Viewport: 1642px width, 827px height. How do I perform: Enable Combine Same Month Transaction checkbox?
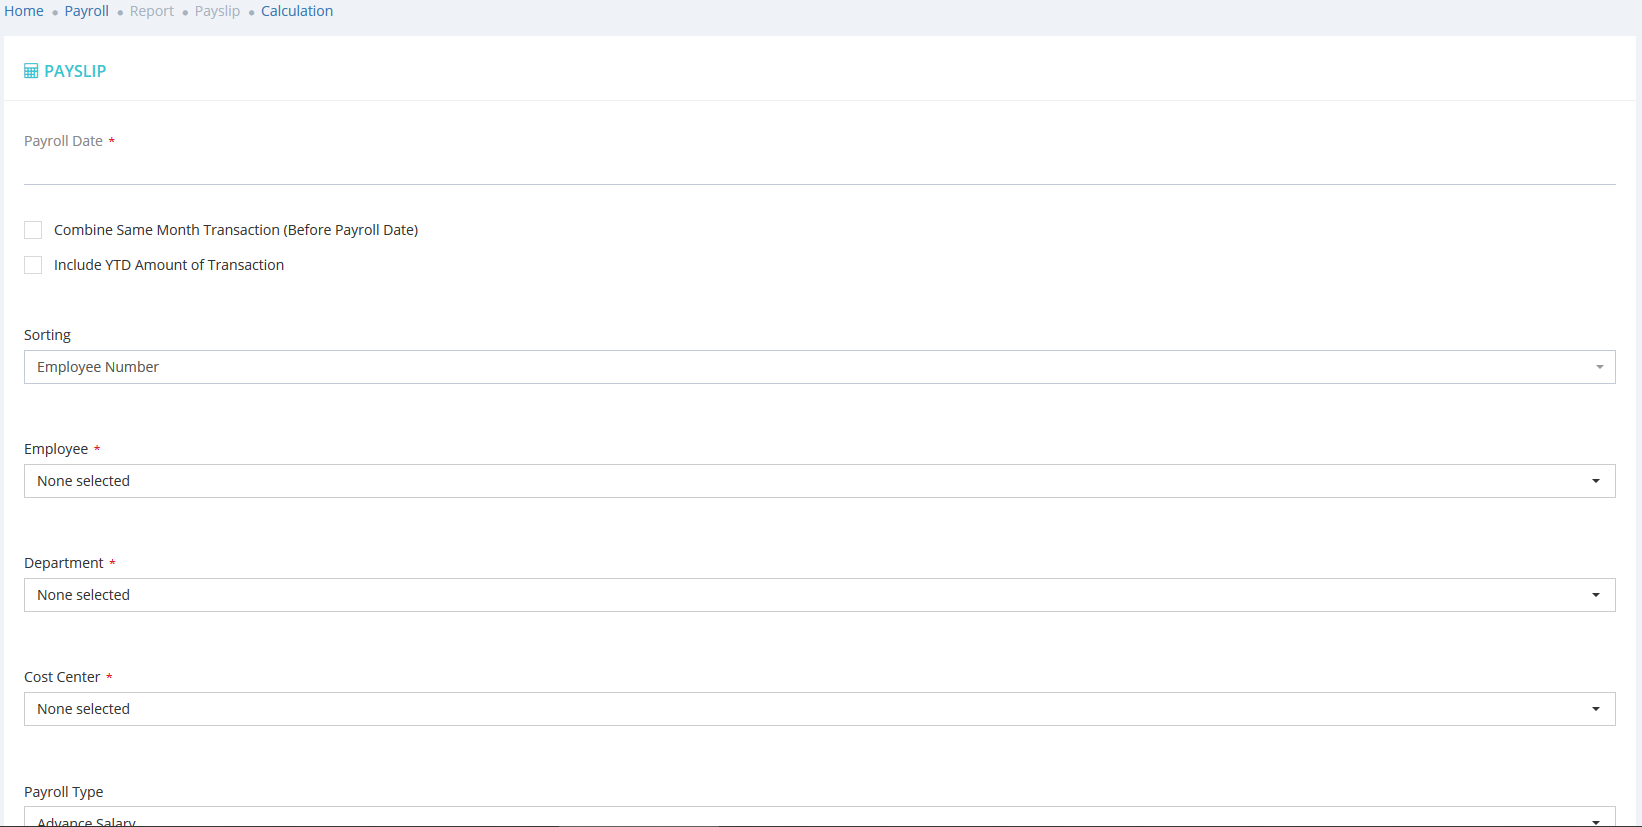[33, 230]
